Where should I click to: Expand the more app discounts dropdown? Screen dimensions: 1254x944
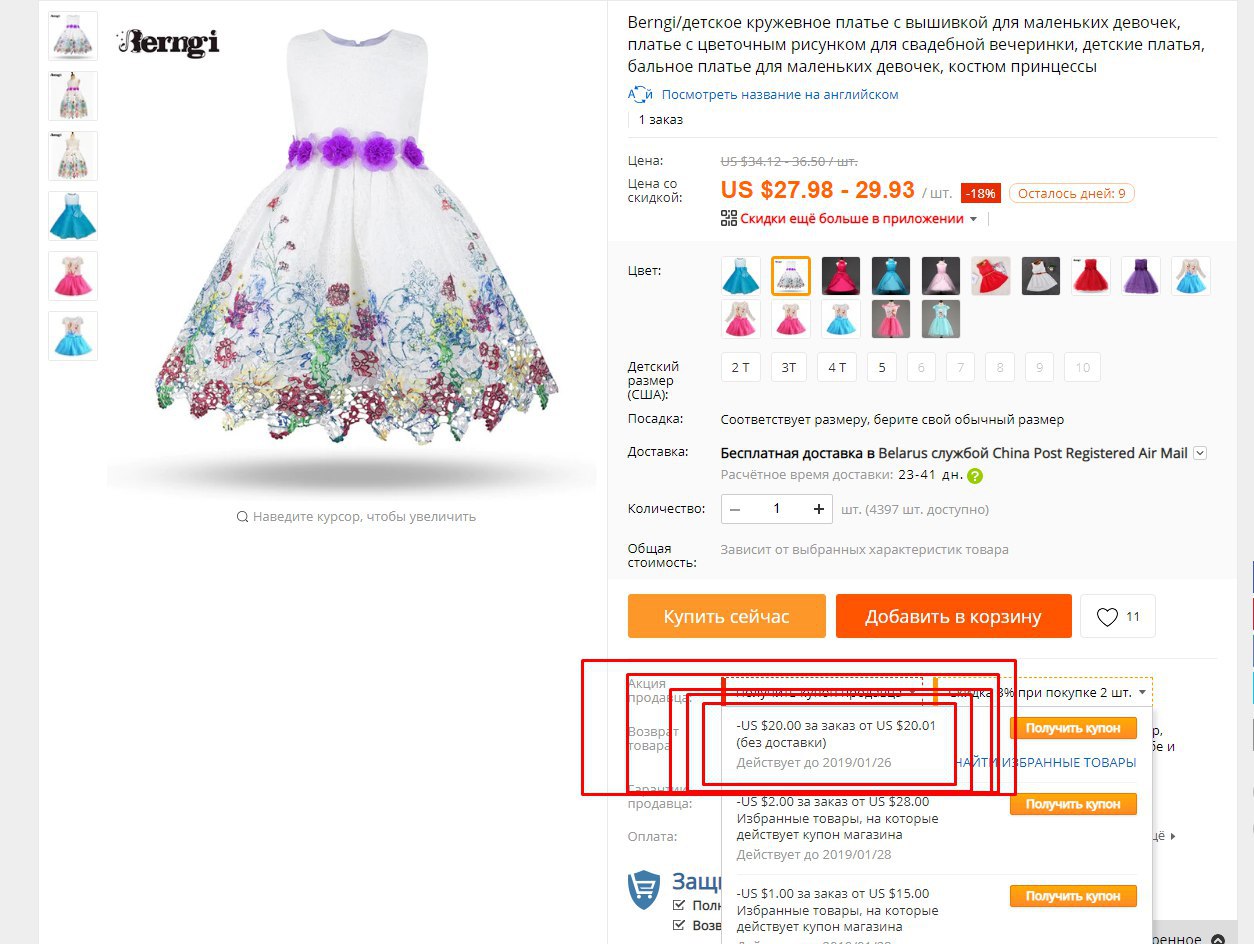pos(973,219)
